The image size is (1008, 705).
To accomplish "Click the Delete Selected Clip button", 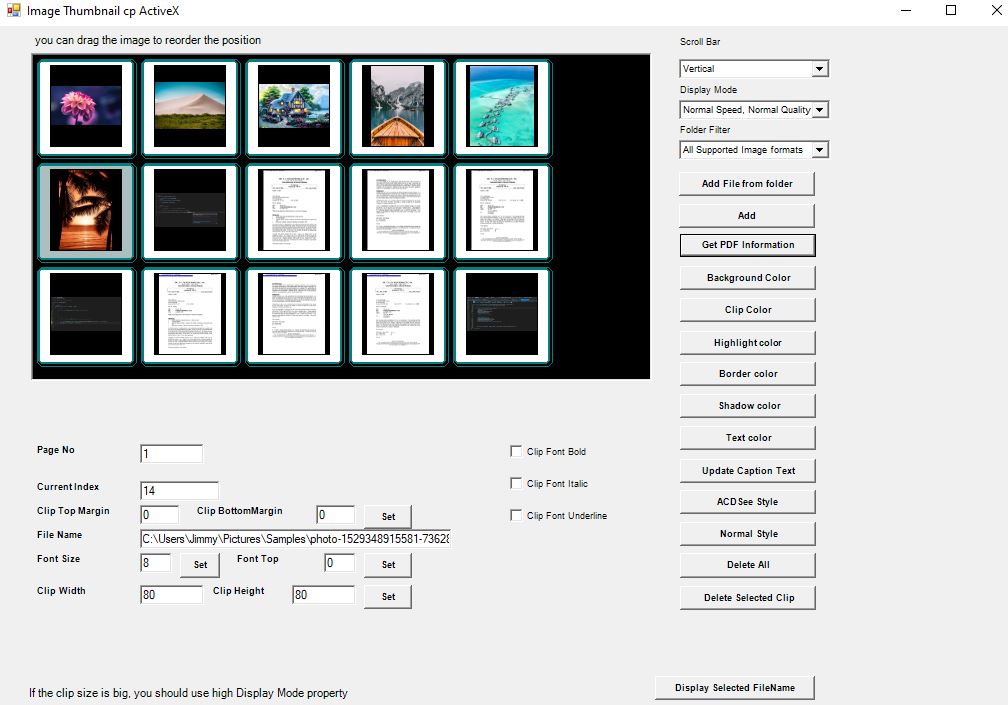I will click(747, 598).
